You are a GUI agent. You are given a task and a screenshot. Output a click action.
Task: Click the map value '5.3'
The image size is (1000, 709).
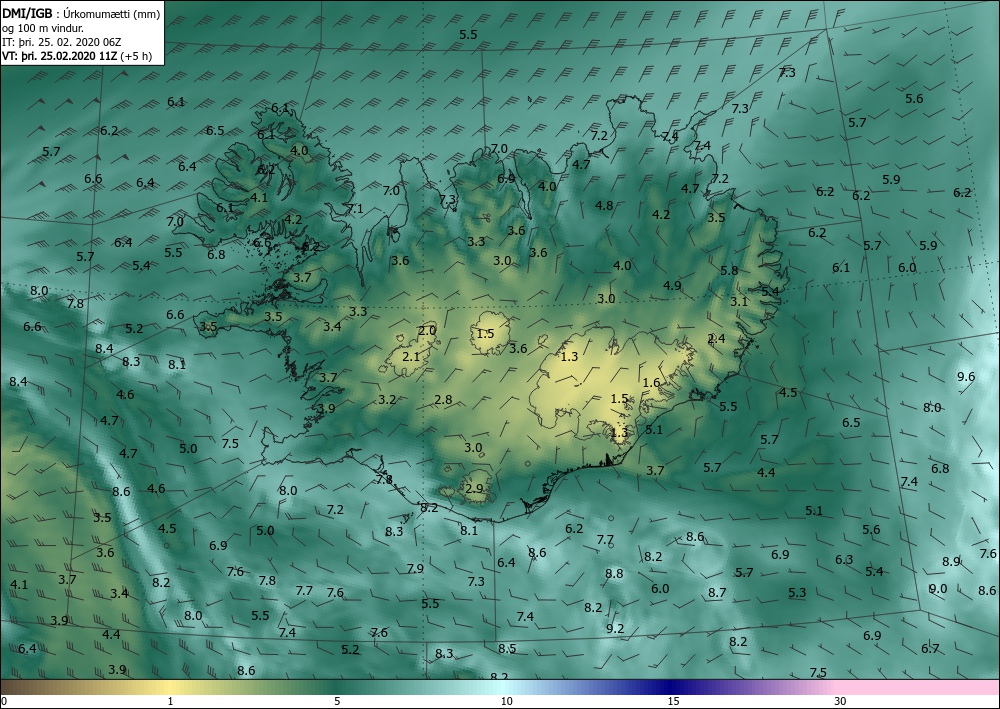click(x=797, y=592)
